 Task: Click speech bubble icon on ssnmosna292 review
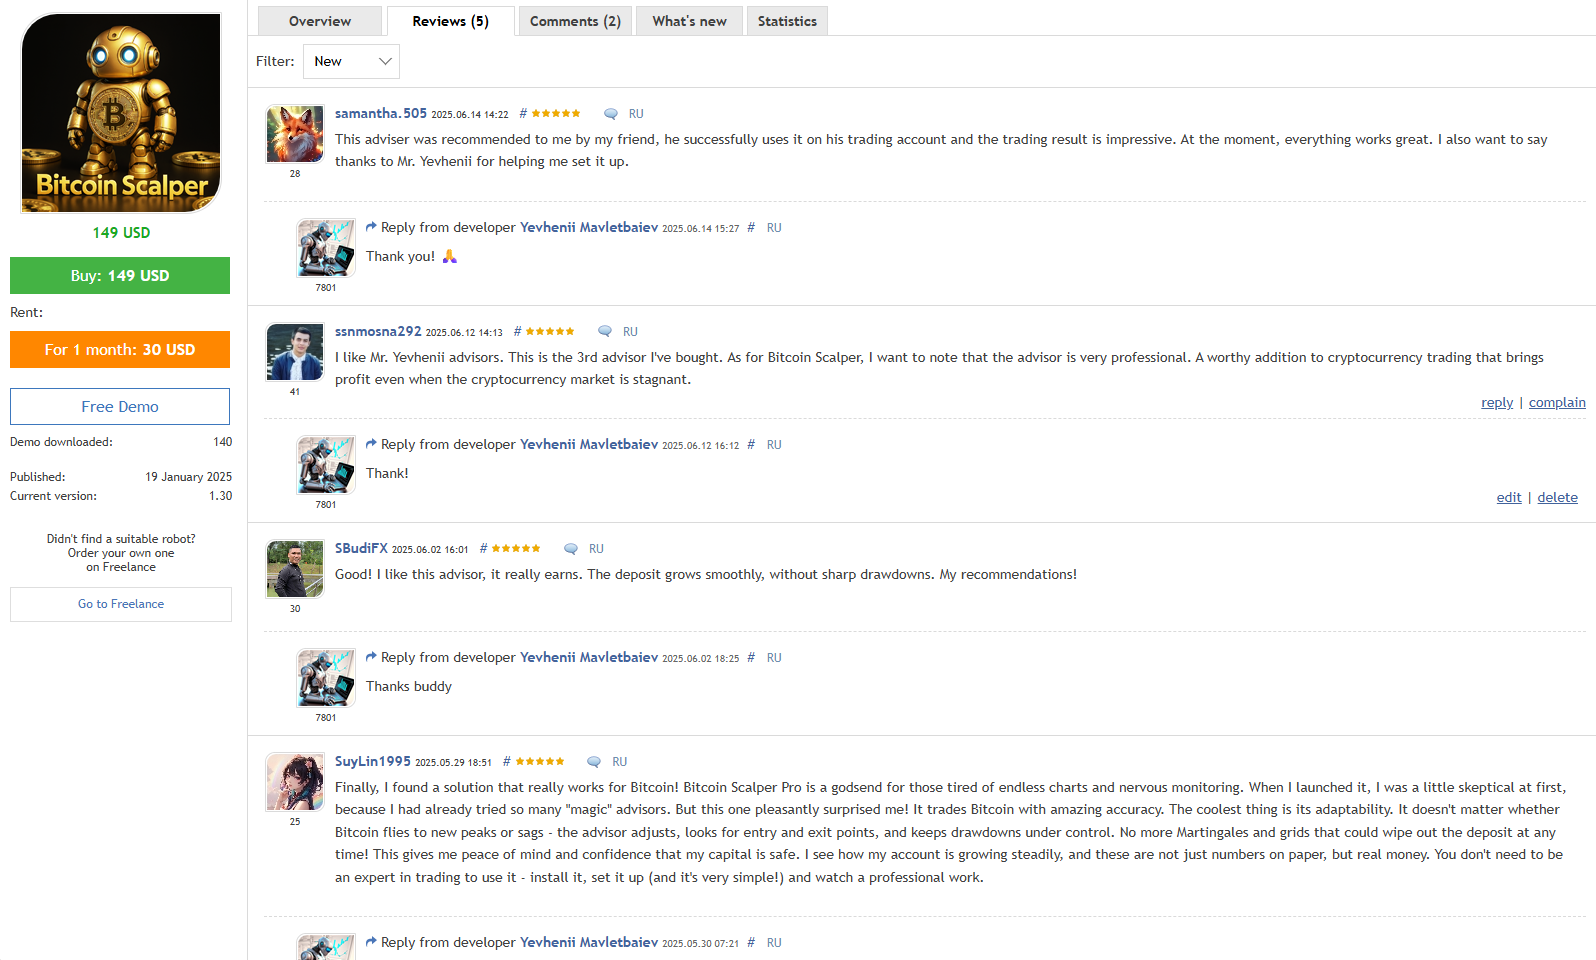click(x=604, y=332)
